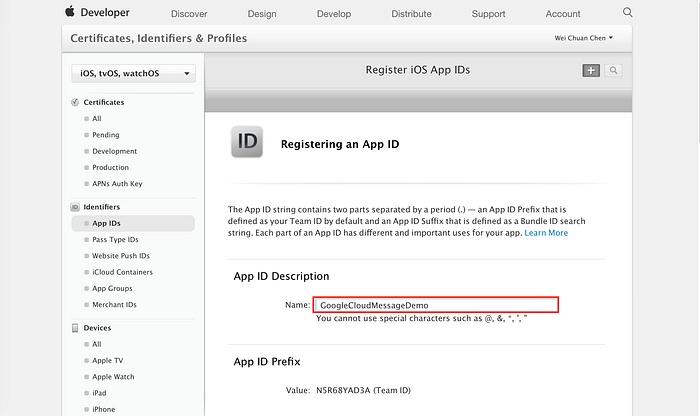Click the Certificates section heading

pos(104,102)
